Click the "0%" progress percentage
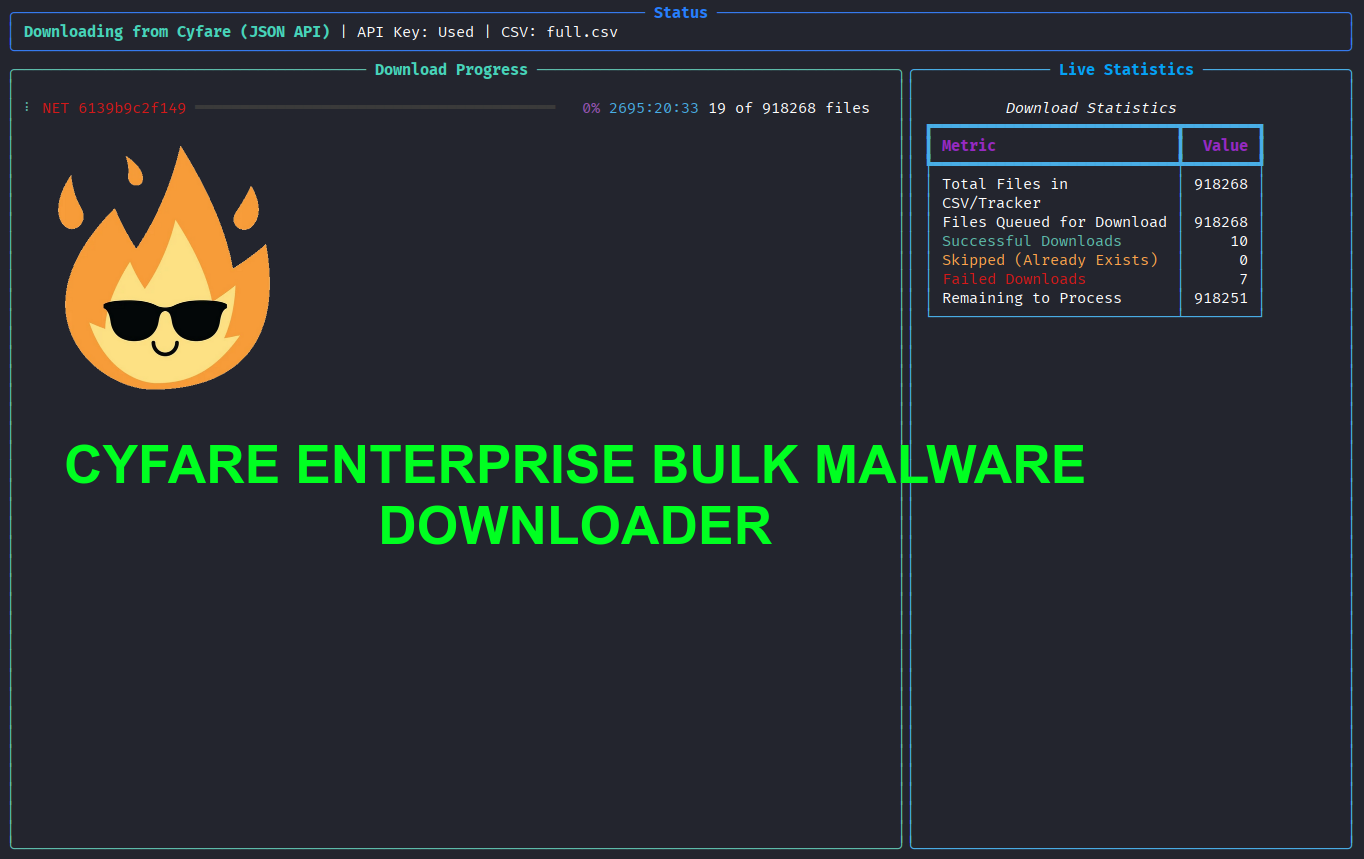This screenshot has width=1364, height=859. click(x=591, y=108)
